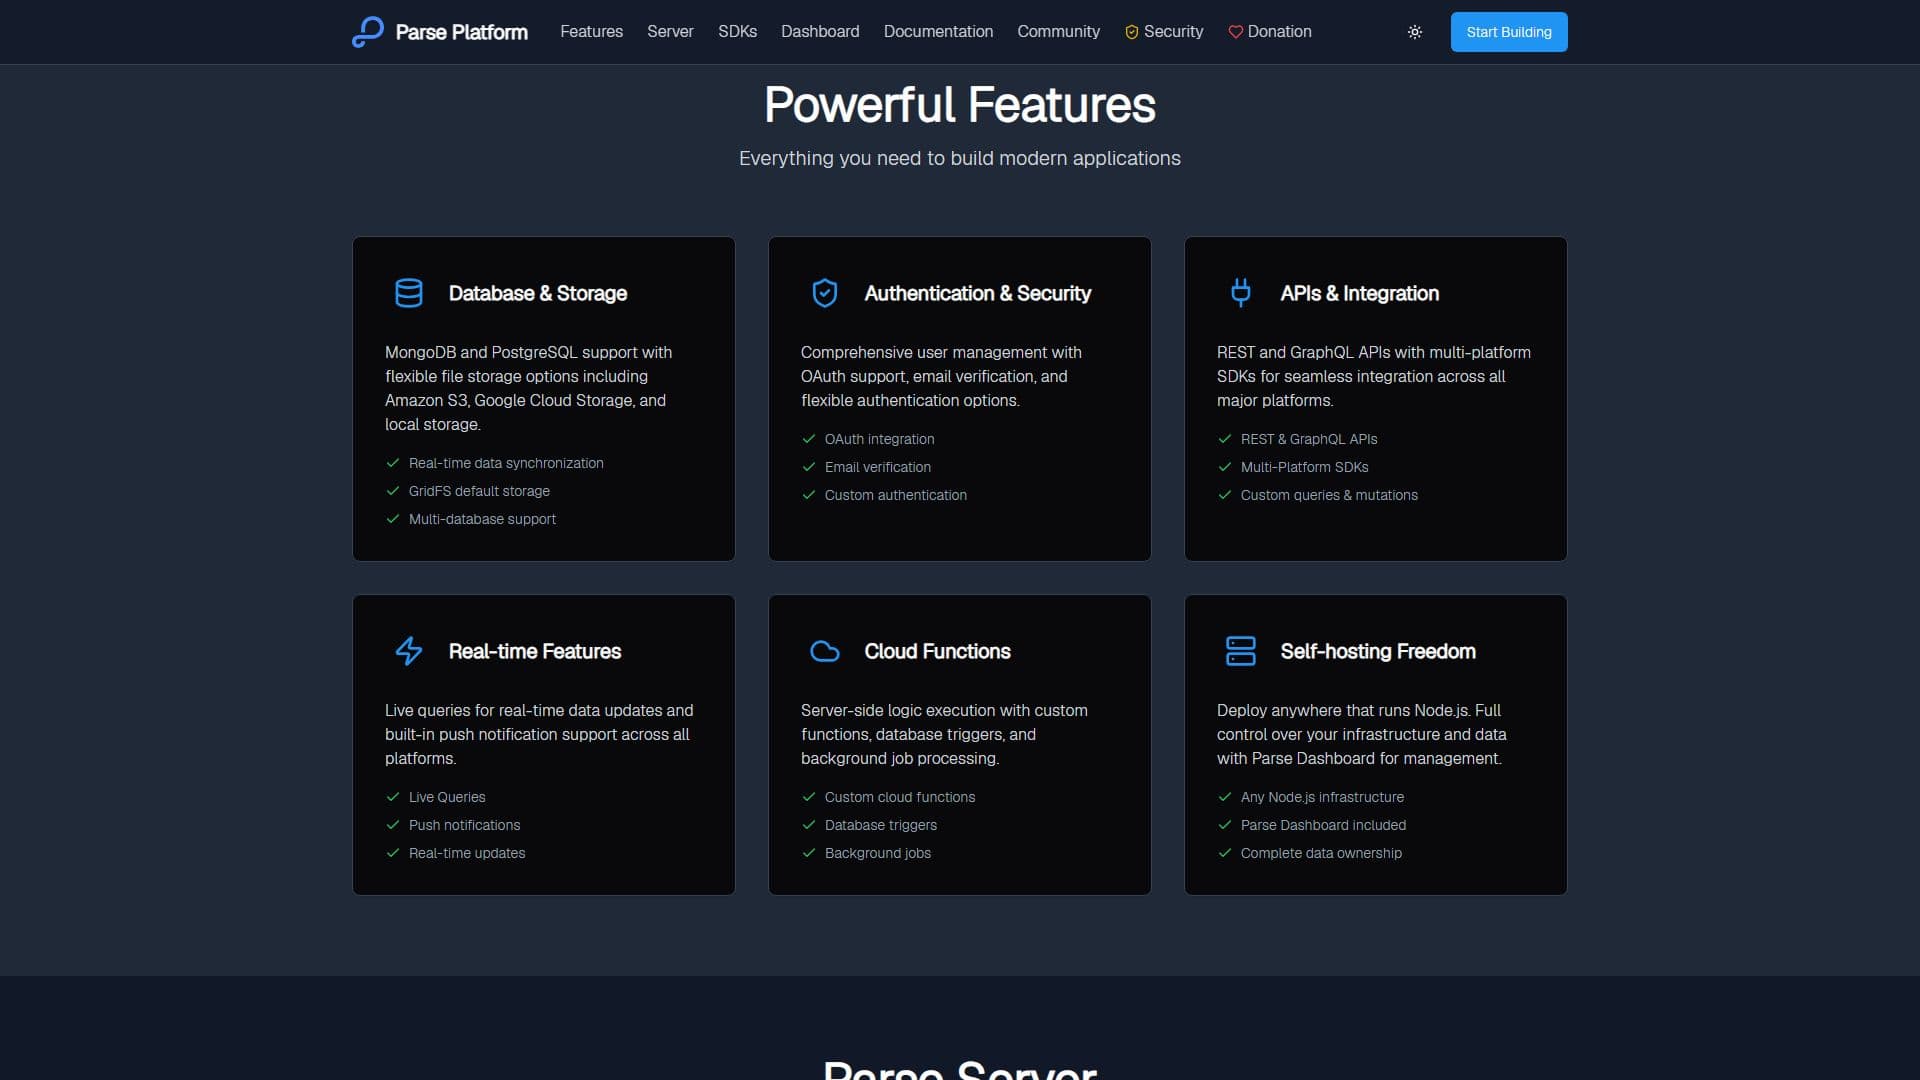Click the Start Building button
Image resolution: width=1920 pixels, height=1080 pixels.
tap(1509, 32)
